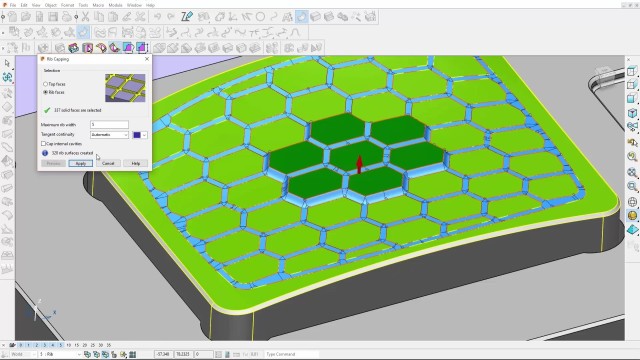Select the annotation pen icon in toolbar
Viewport: 640px width, 360px height.
coord(187,17)
